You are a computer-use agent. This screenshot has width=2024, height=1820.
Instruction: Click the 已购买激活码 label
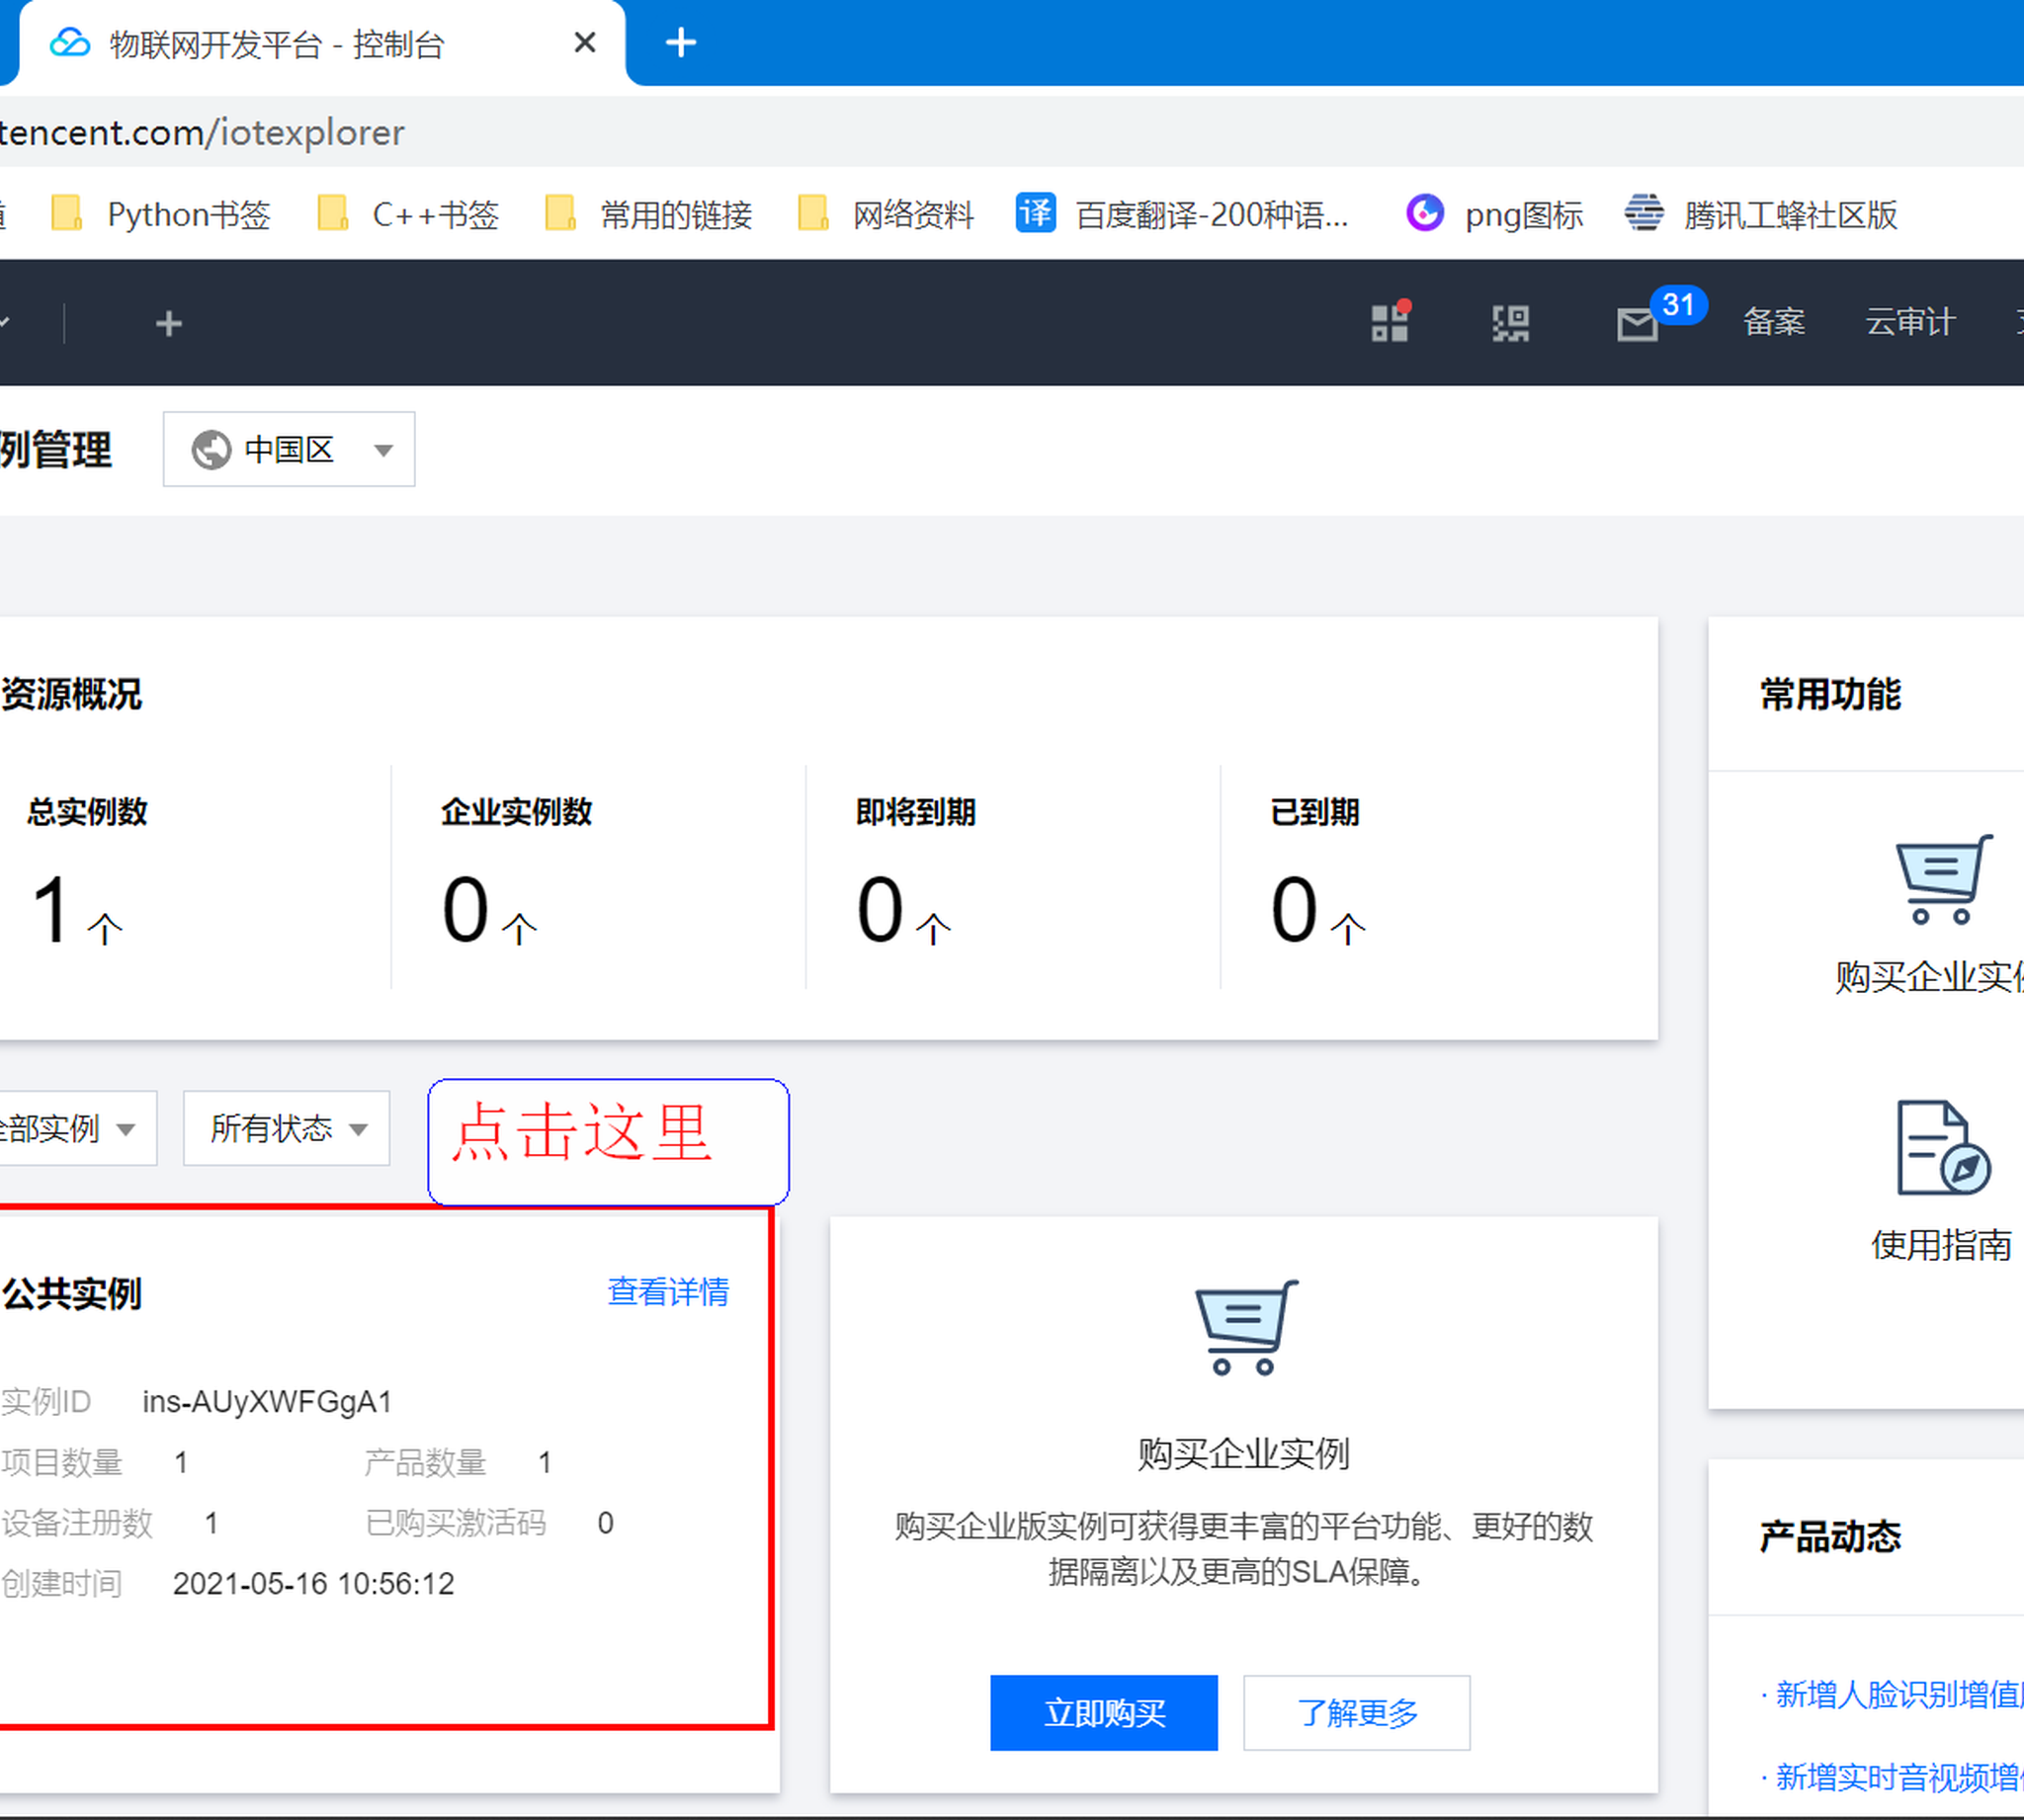[455, 1523]
